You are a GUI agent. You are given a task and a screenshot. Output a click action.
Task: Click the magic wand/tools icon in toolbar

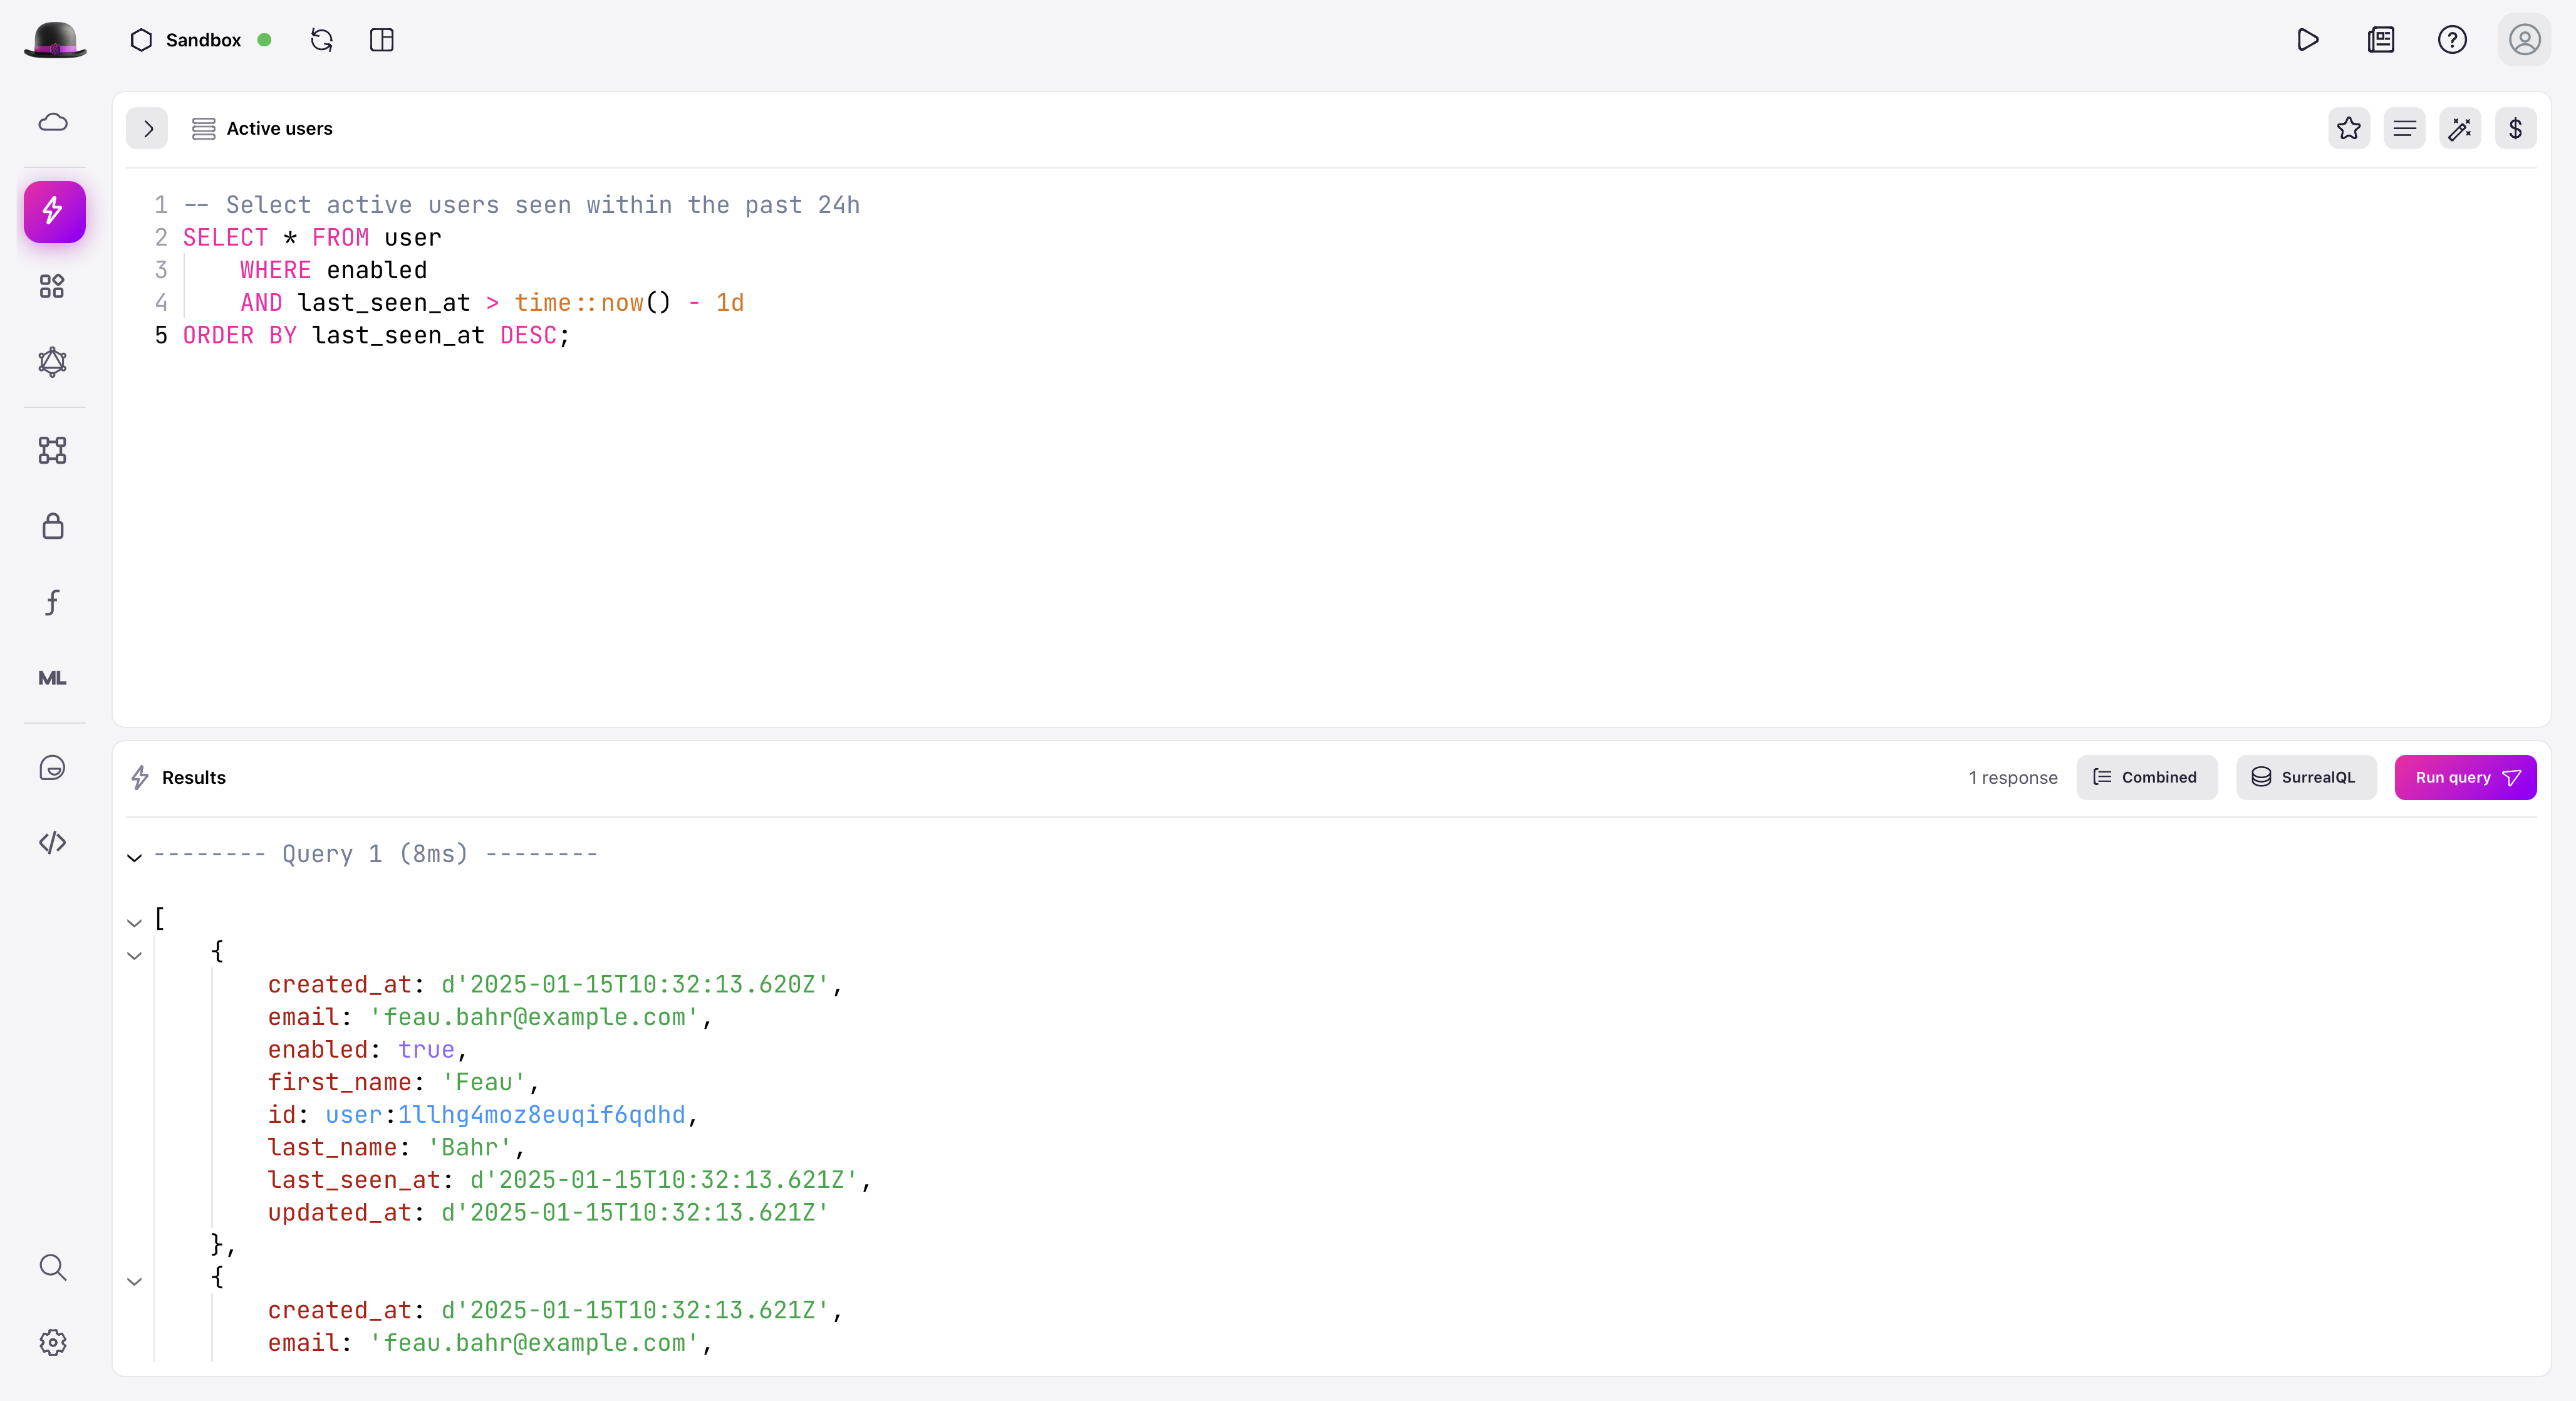click(x=2461, y=128)
